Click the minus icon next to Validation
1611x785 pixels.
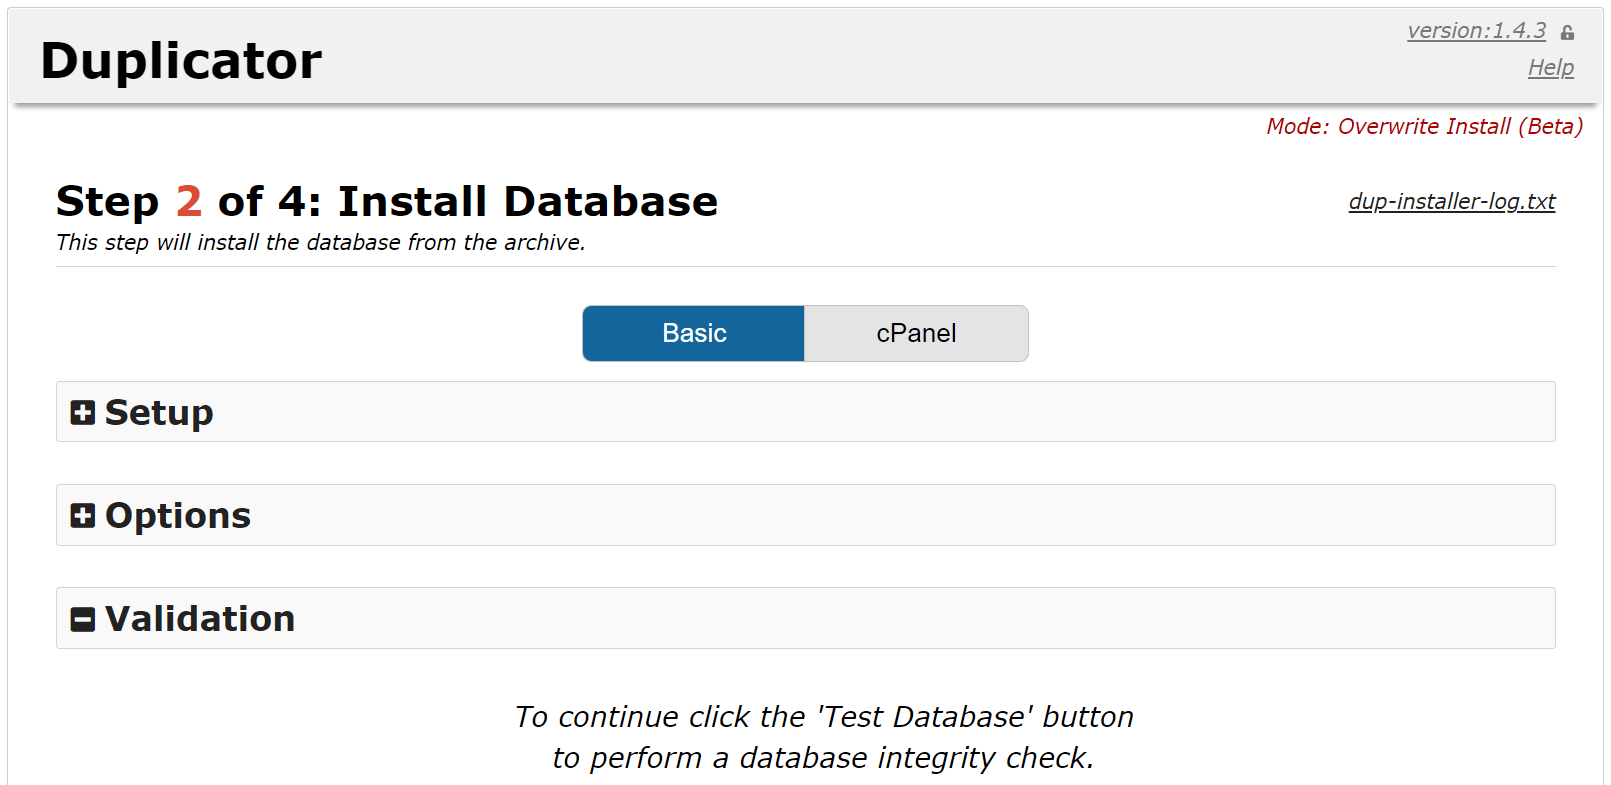tap(83, 619)
